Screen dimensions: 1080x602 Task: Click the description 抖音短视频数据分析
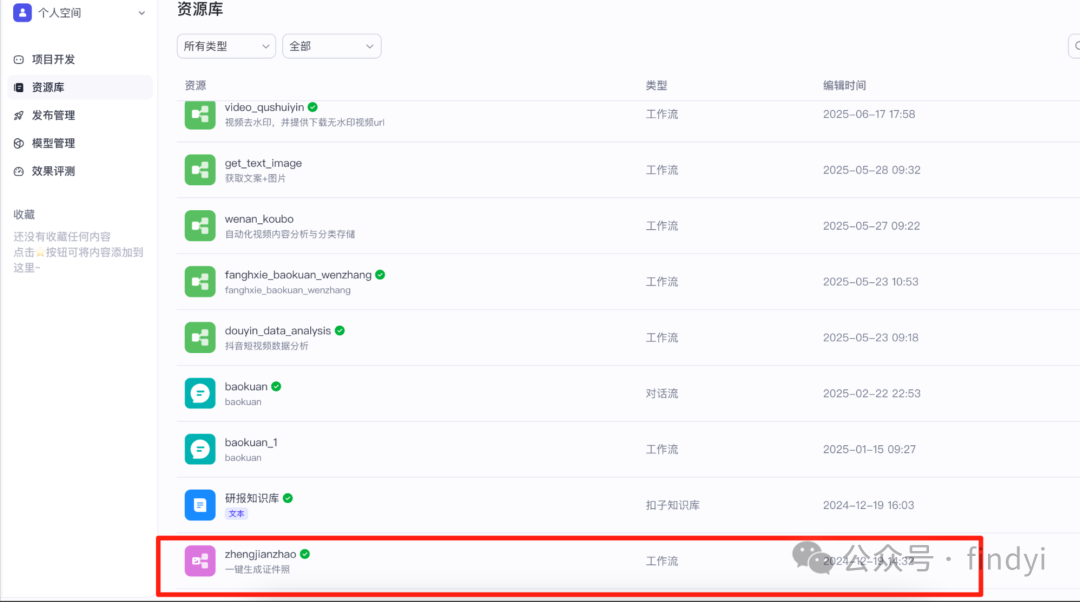(267, 346)
